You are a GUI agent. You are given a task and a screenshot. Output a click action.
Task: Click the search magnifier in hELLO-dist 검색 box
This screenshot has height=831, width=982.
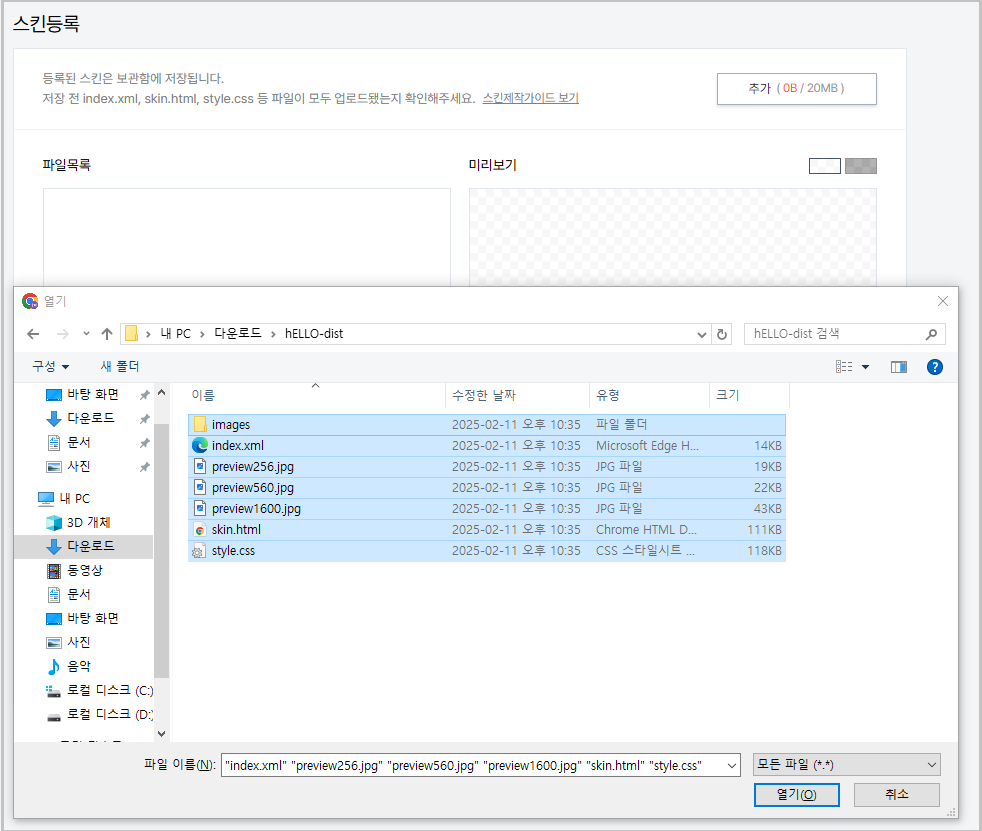point(930,333)
